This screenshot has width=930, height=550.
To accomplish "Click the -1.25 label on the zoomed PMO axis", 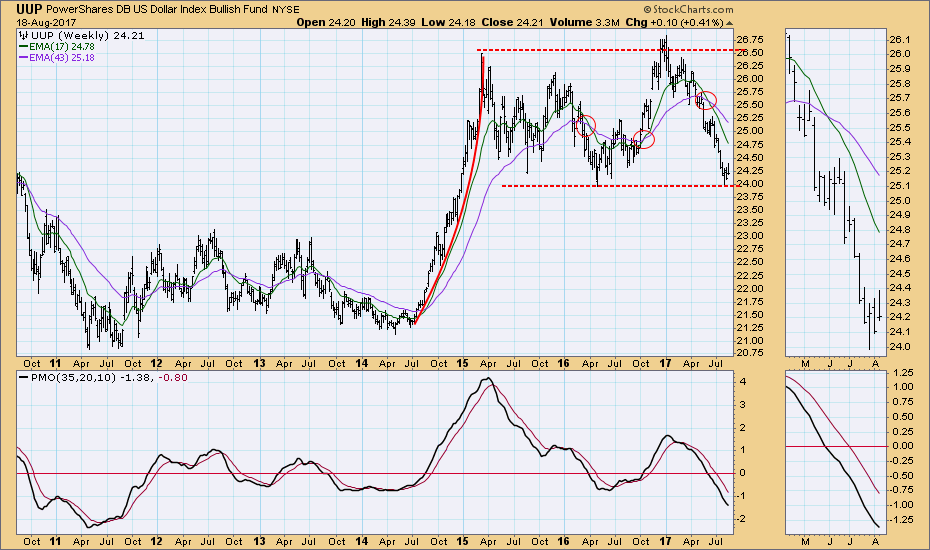I will pyautogui.click(x=902, y=520).
